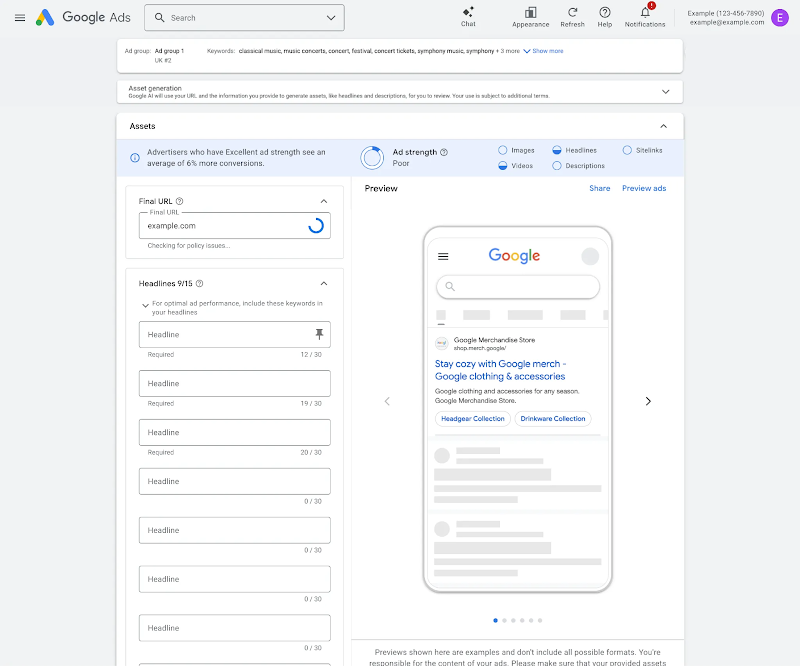The width and height of the screenshot is (800, 667).
Task: Open the Search campaigns dropdown
Action: click(x=332, y=17)
